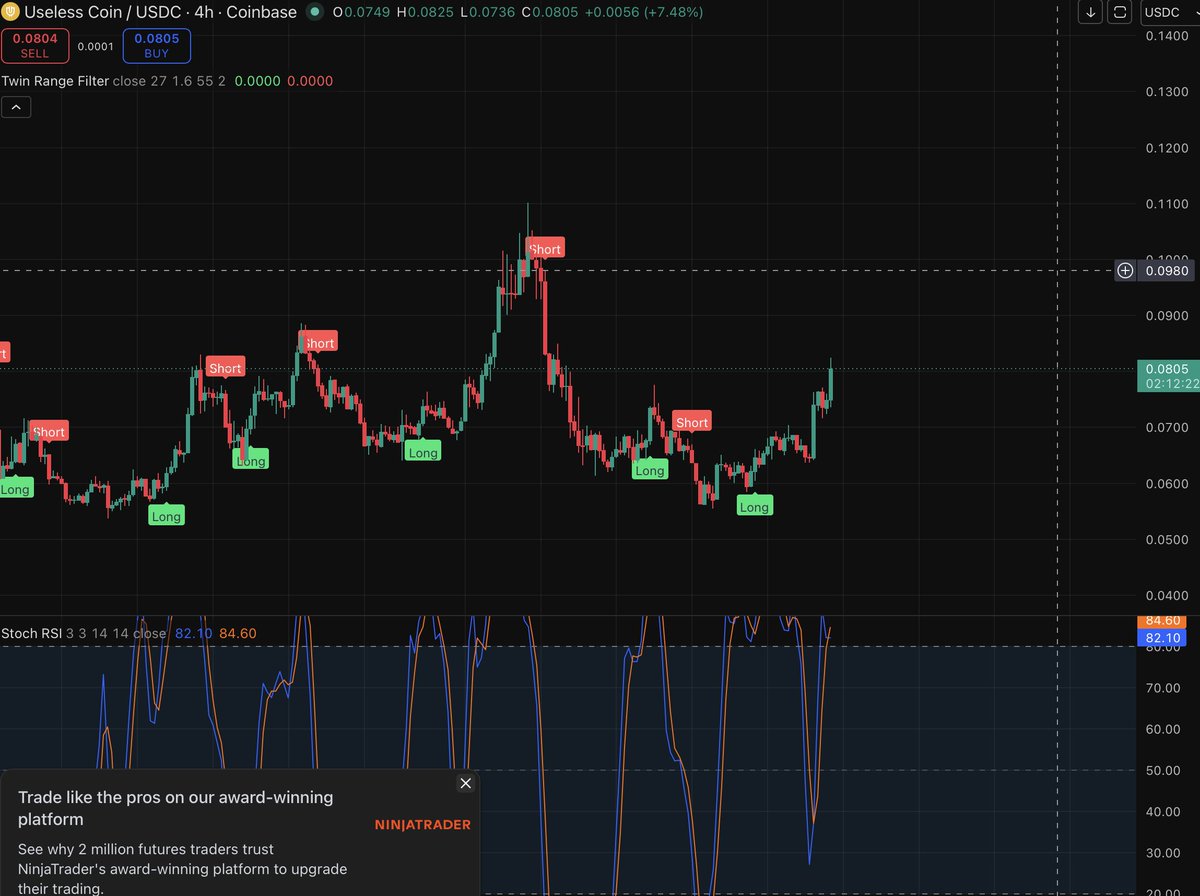The height and width of the screenshot is (896, 1200).
Task: Click the down arrow button near USDC
Action: click(x=1091, y=12)
